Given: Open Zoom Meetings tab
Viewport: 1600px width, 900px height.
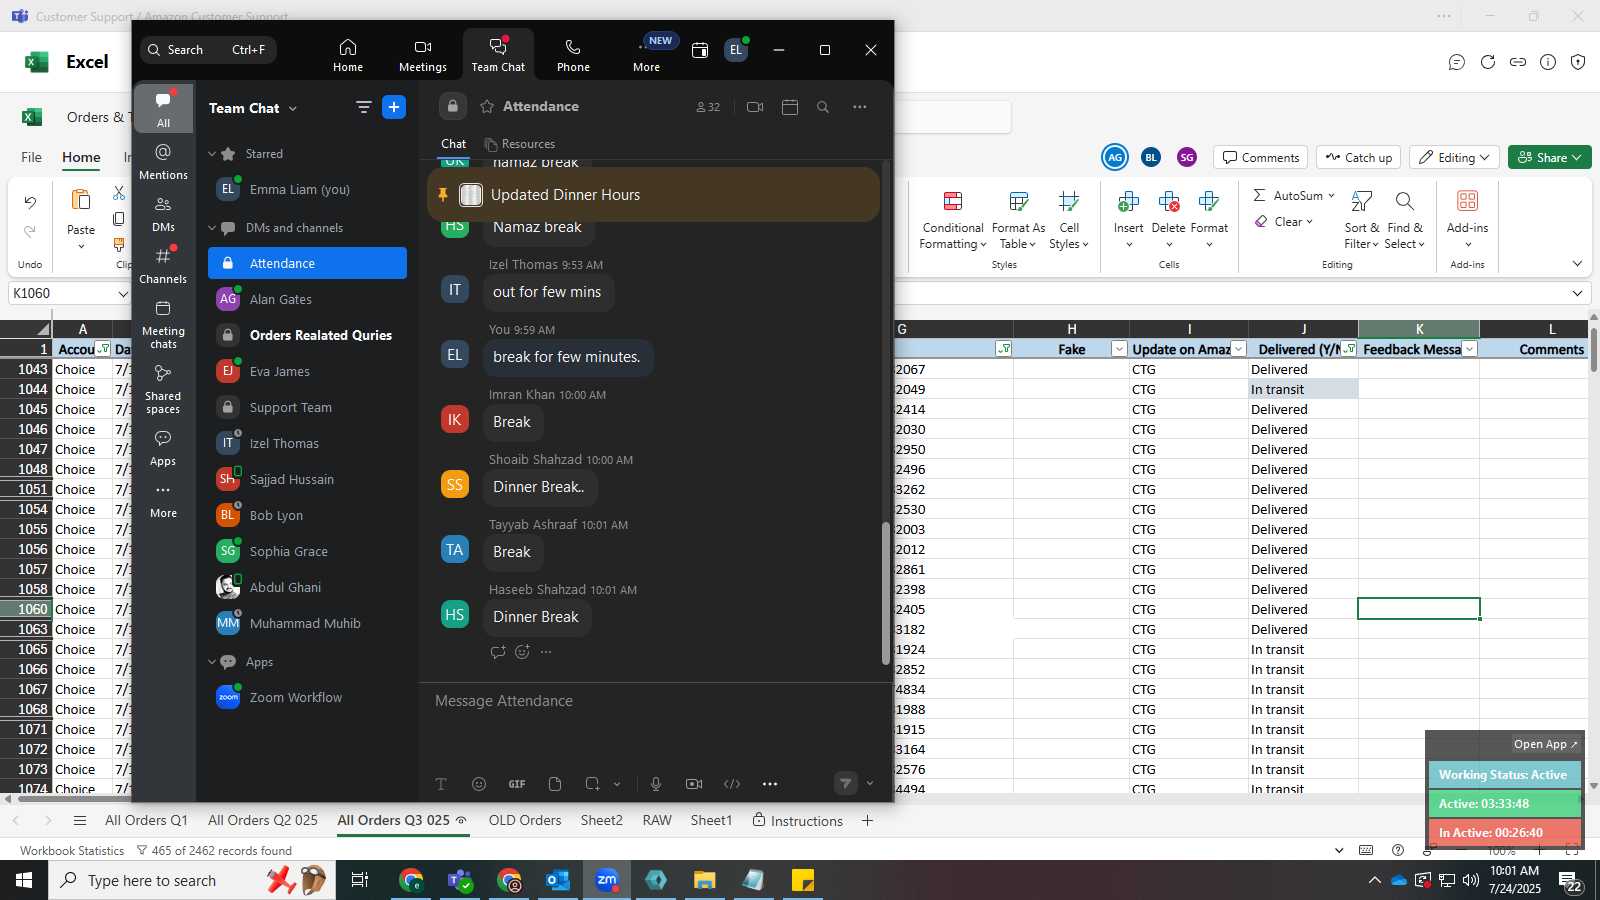Looking at the screenshot, I should [423, 55].
